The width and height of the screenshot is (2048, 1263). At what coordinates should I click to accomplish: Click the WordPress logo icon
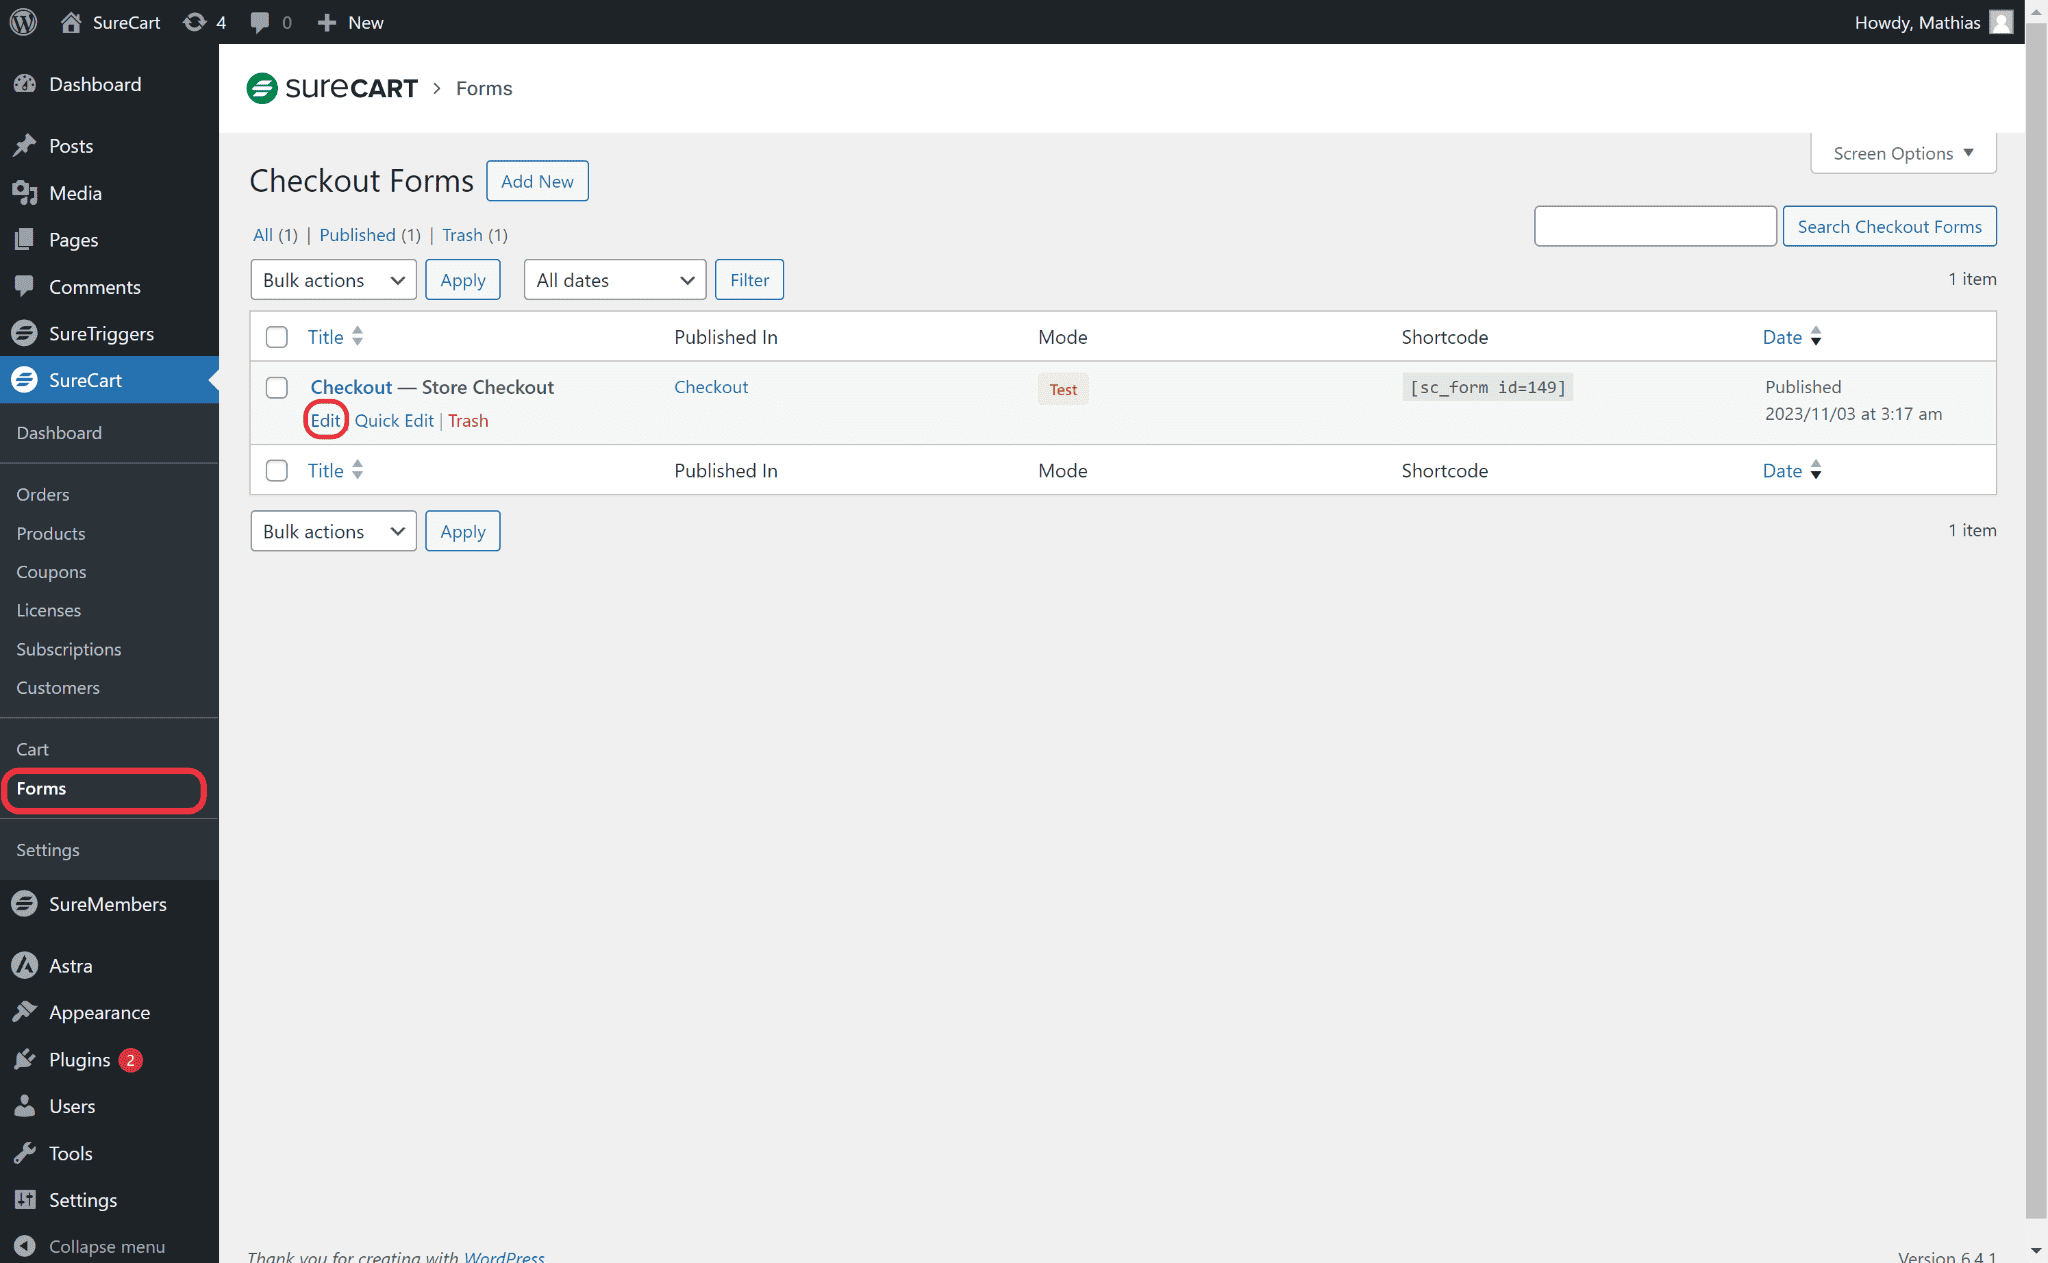[23, 22]
